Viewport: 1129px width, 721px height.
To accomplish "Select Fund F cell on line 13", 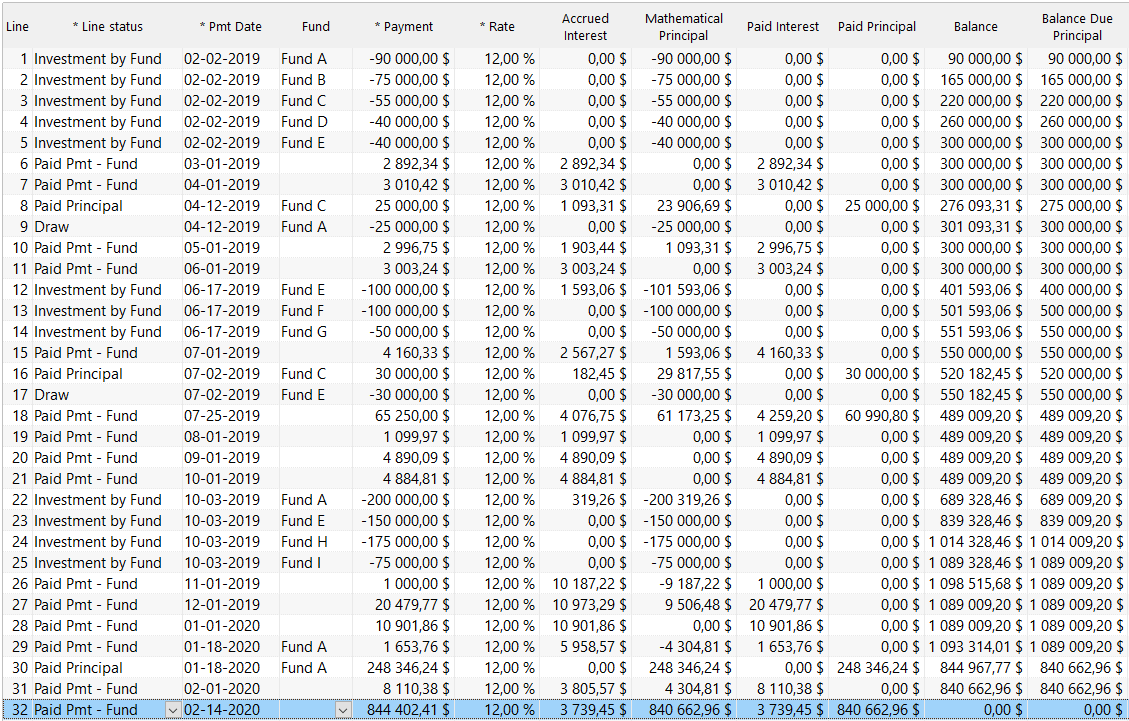I will (x=302, y=310).
